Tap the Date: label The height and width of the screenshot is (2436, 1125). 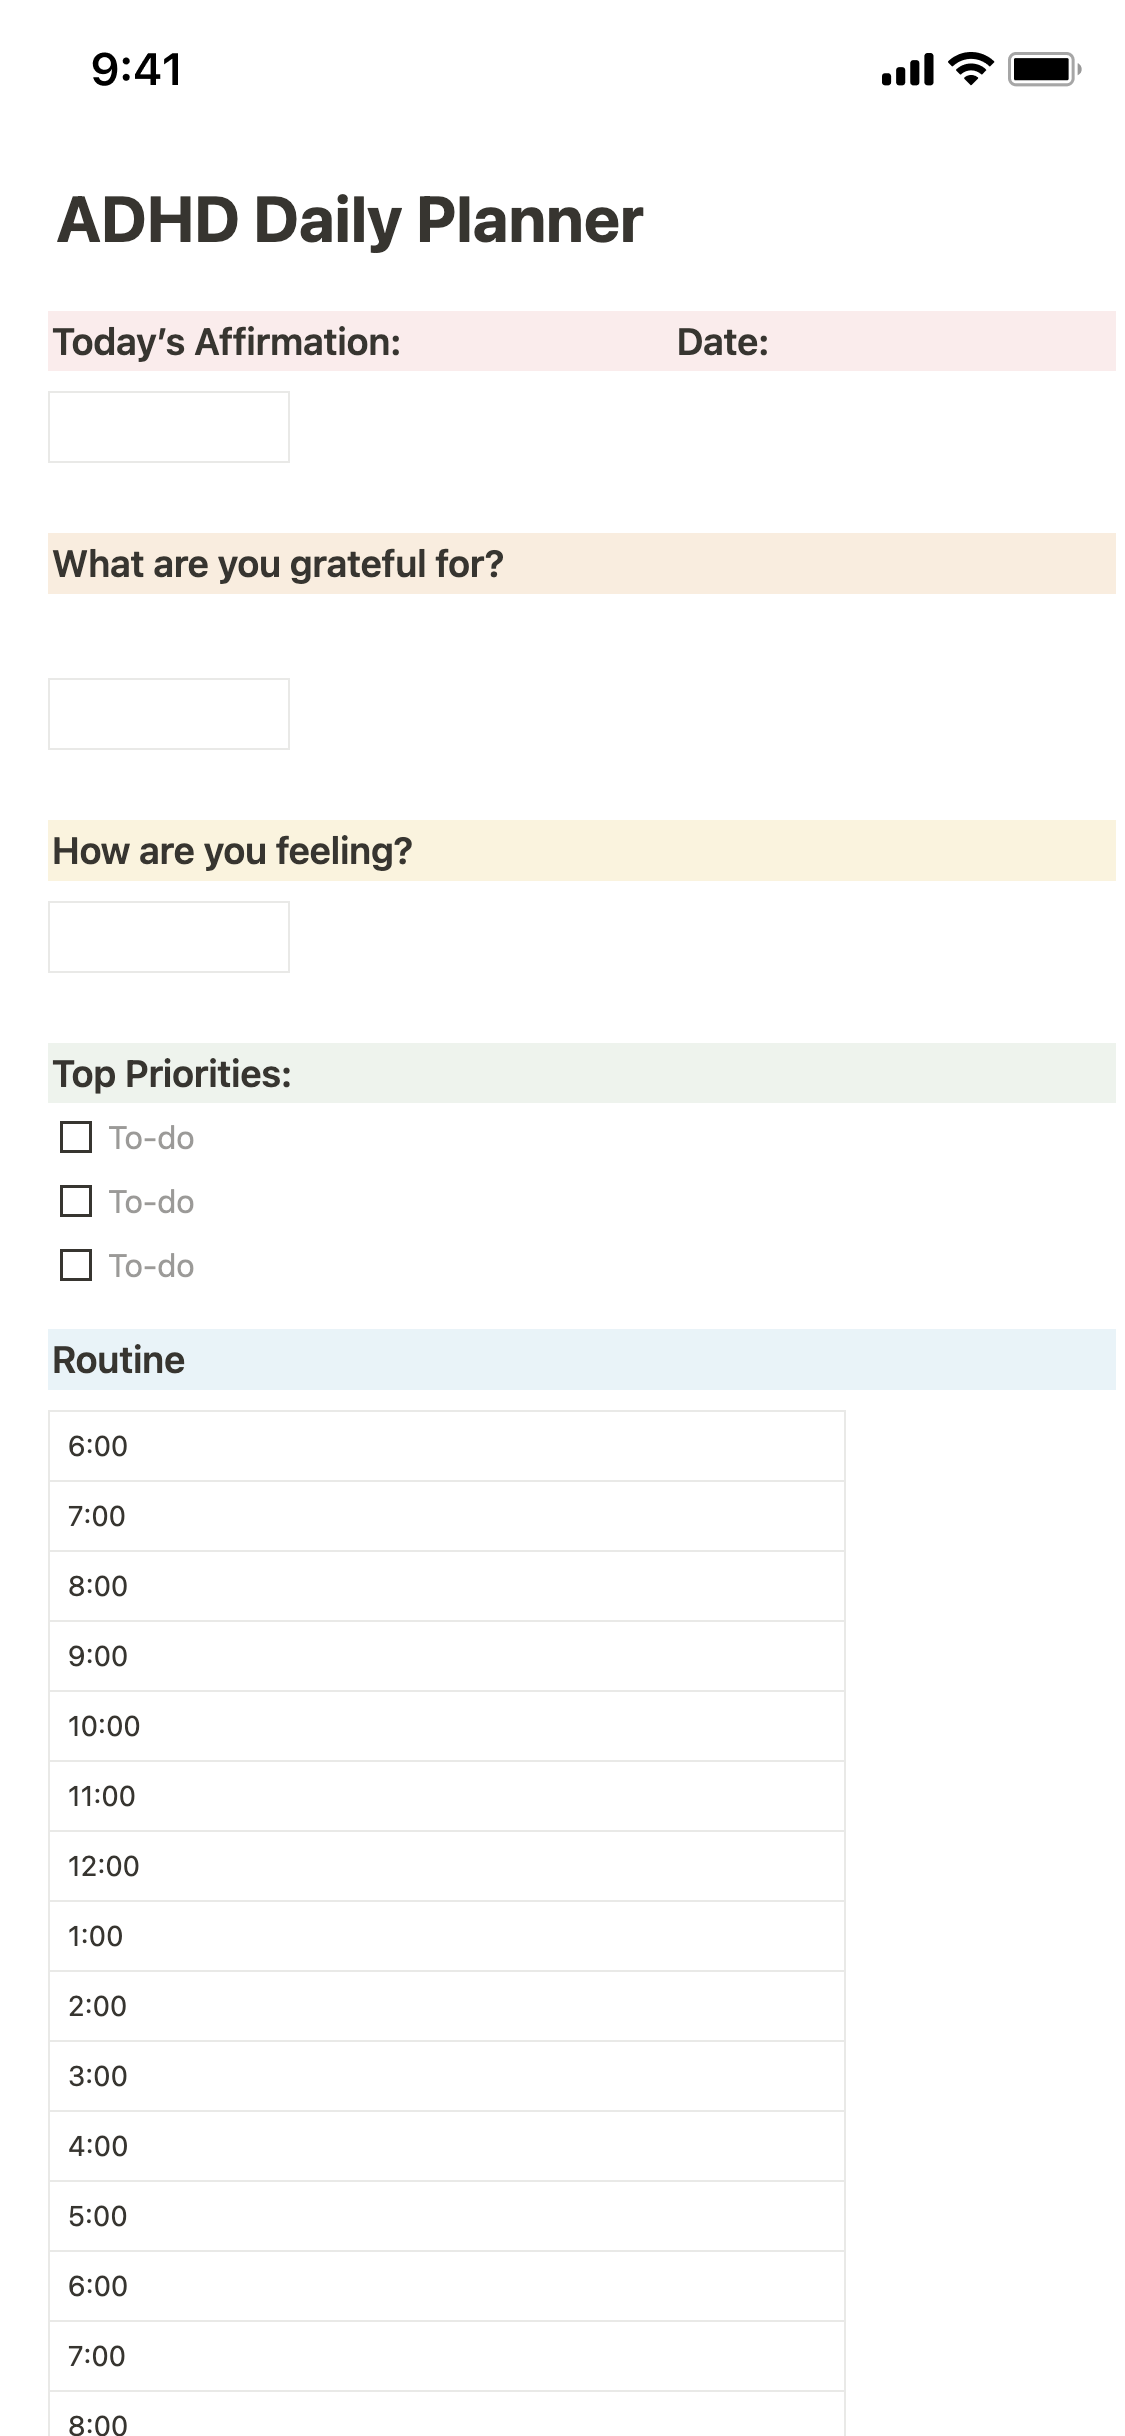[722, 342]
